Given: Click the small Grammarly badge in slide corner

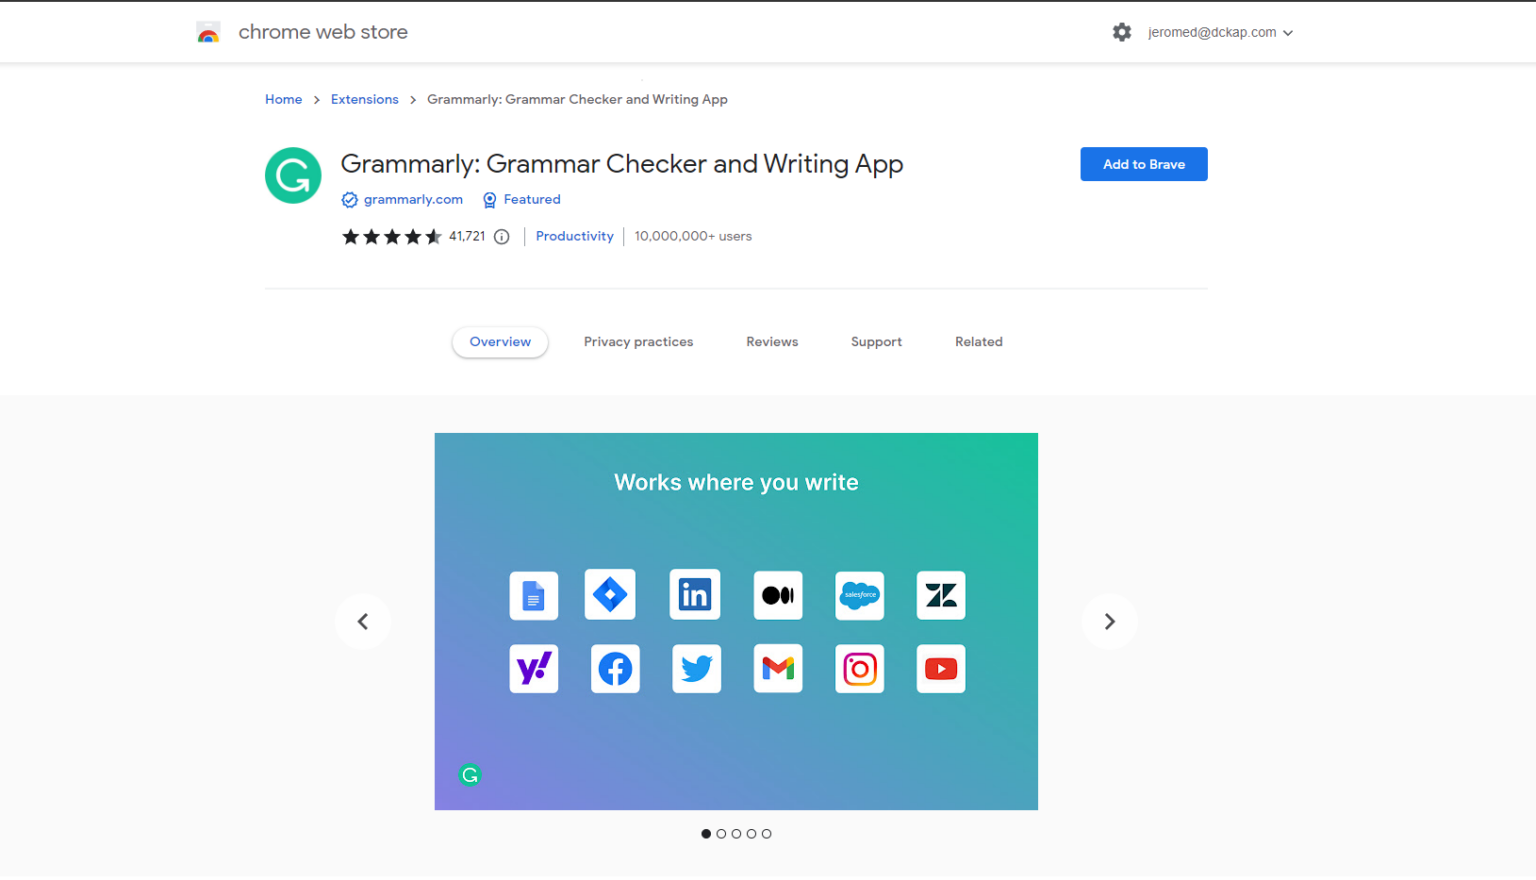Looking at the screenshot, I should [x=470, y=775].
